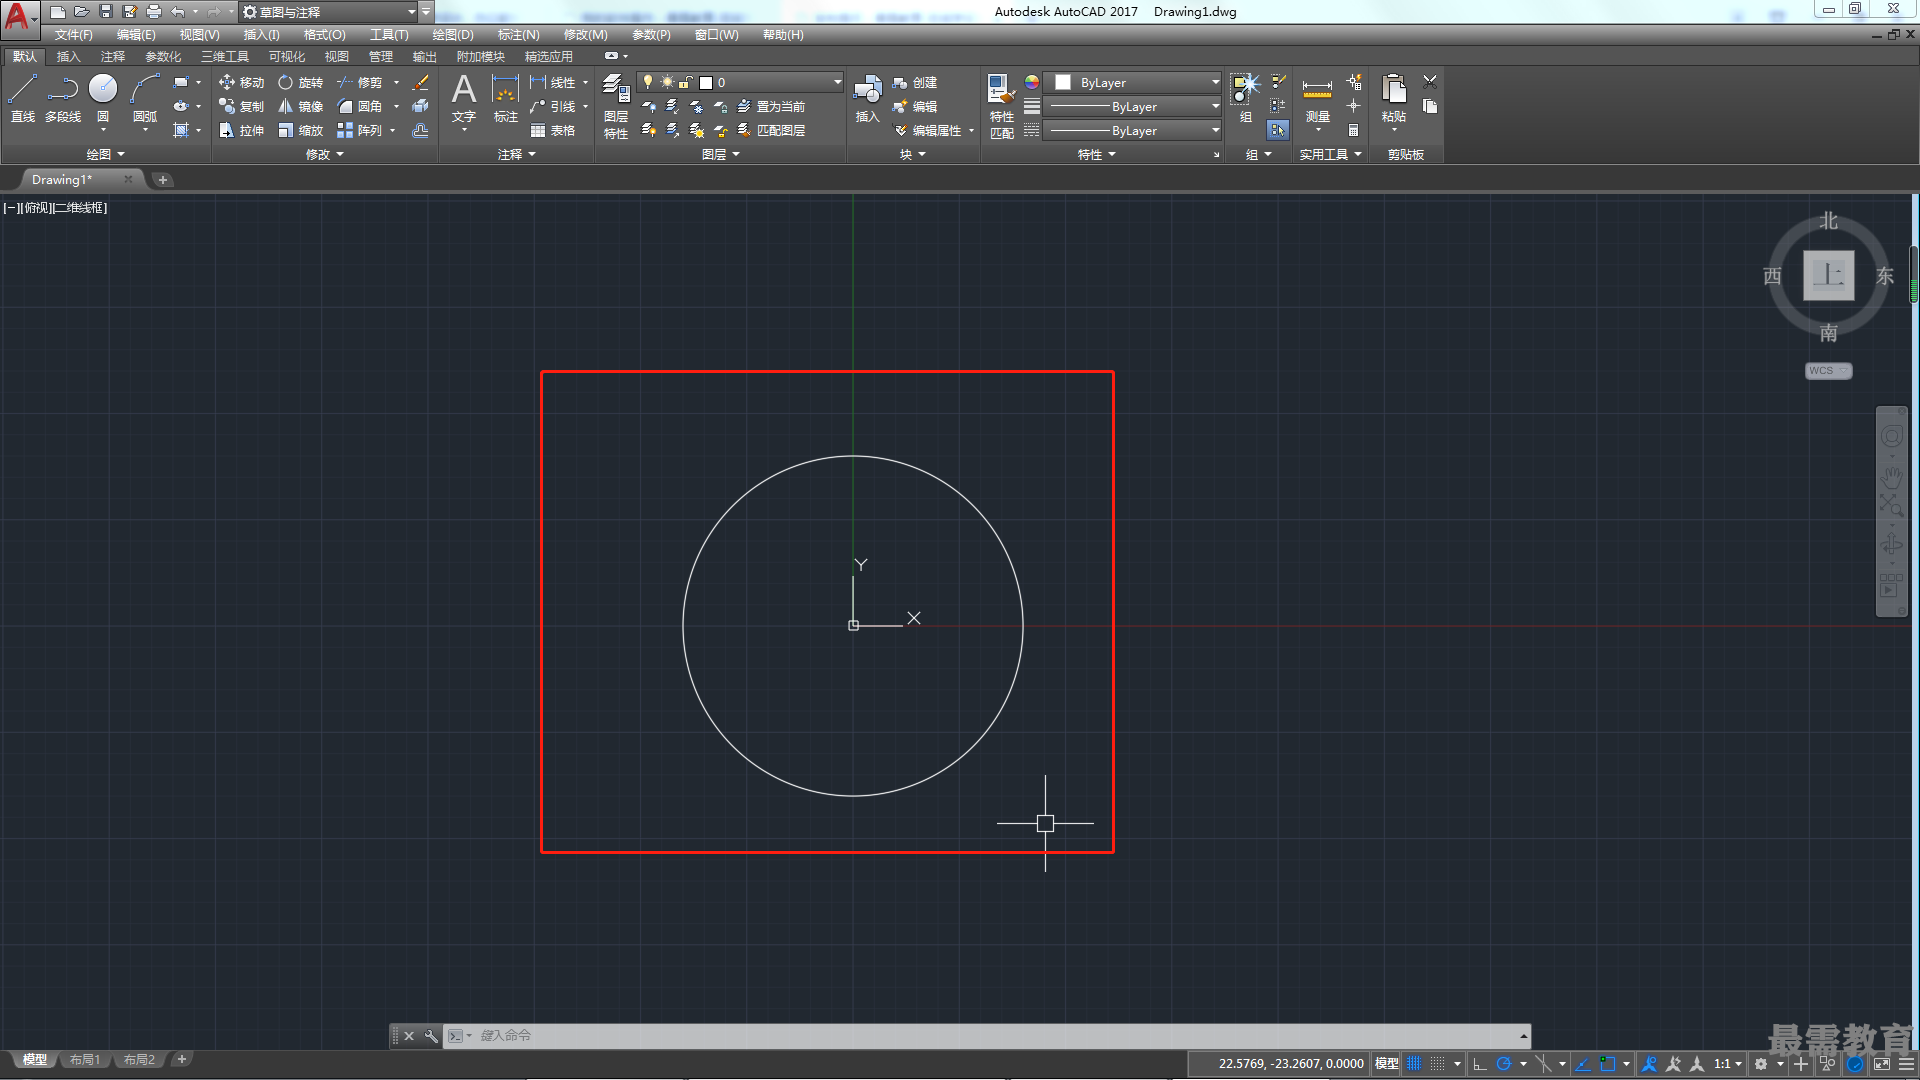Switch to the 插入 ribbon tab

pyautogui.click(x=68, y=57)
